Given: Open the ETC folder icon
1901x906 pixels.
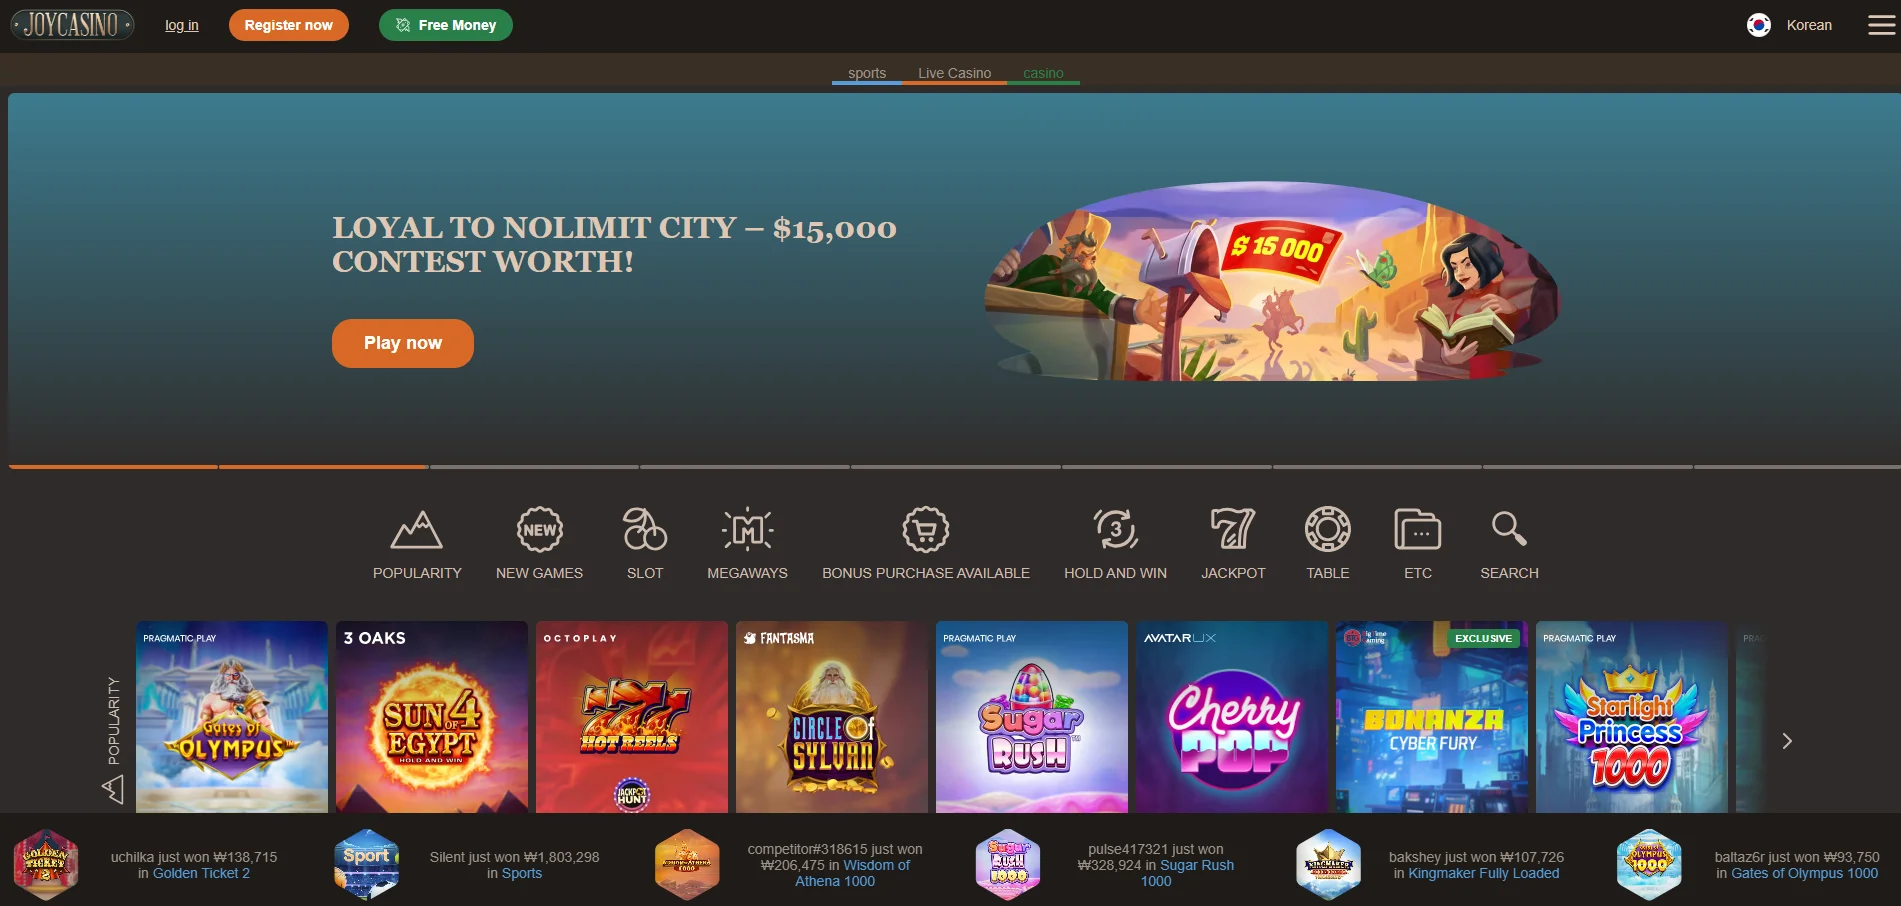Looking at the screenshot, I should [x=1418, y=530].
